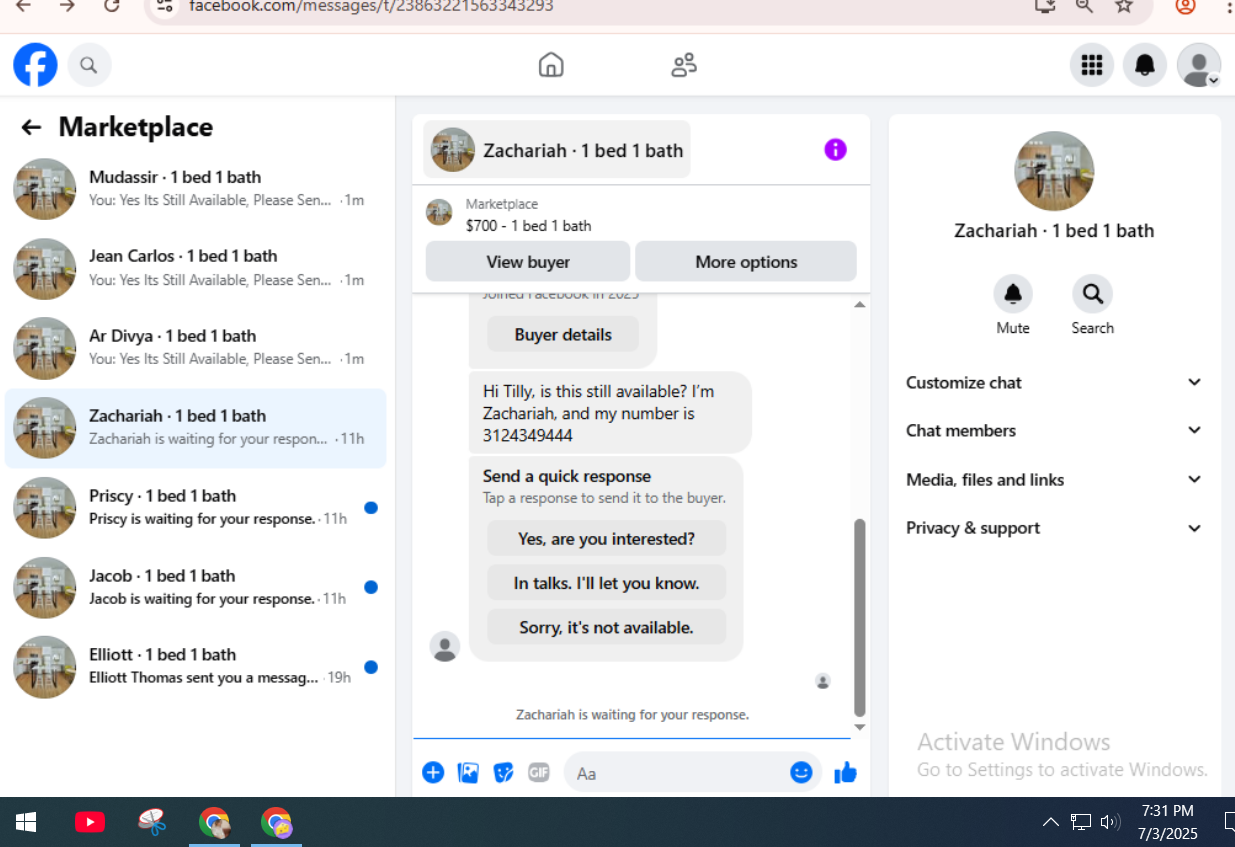Open the taskbar volume control
The height and width of the screenshot is (847, 1235).
[x=1110, y=822]
